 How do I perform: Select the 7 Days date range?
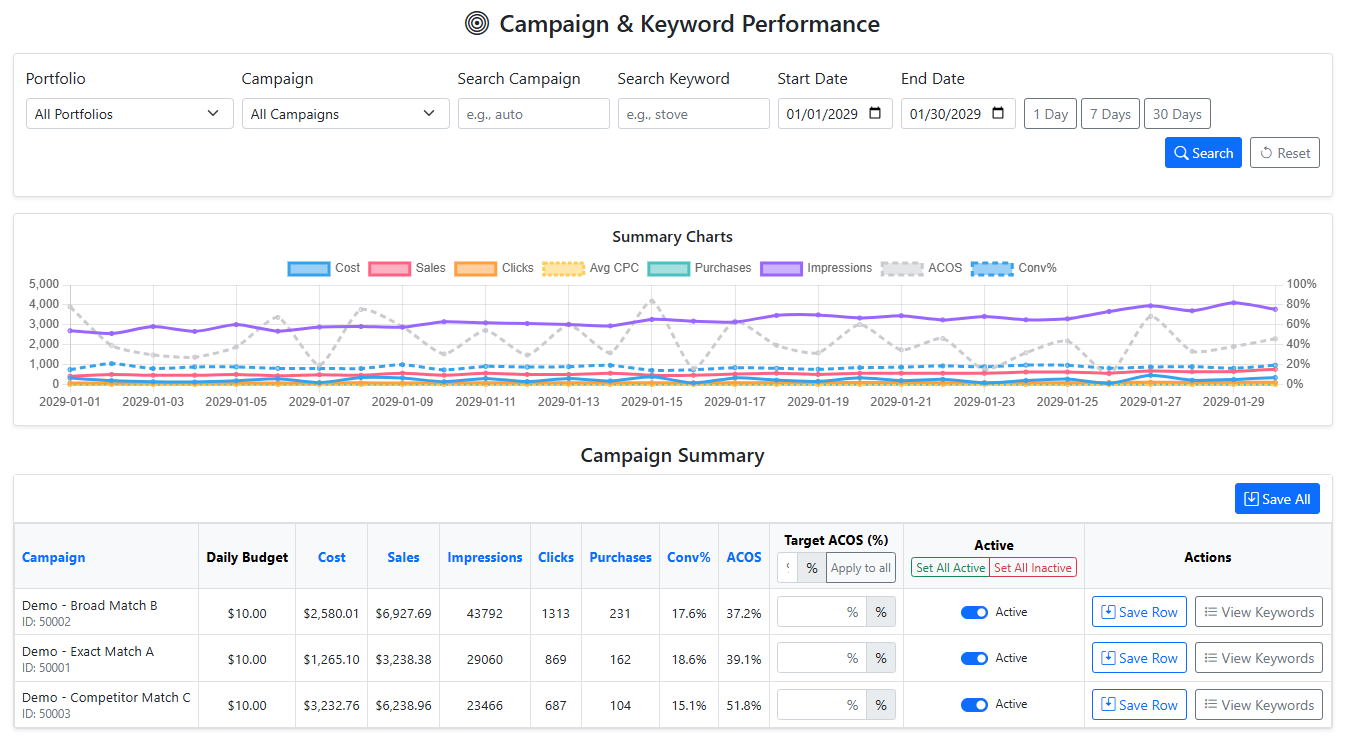(1110, 114)
